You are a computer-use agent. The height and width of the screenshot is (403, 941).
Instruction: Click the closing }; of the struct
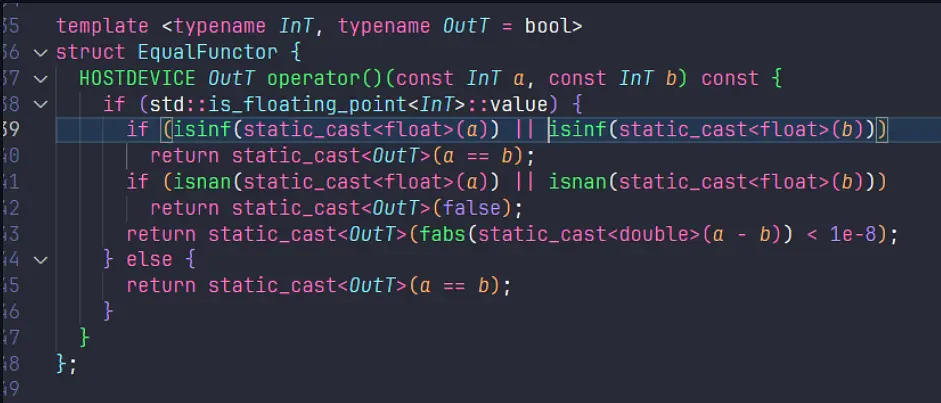[67, 363]
